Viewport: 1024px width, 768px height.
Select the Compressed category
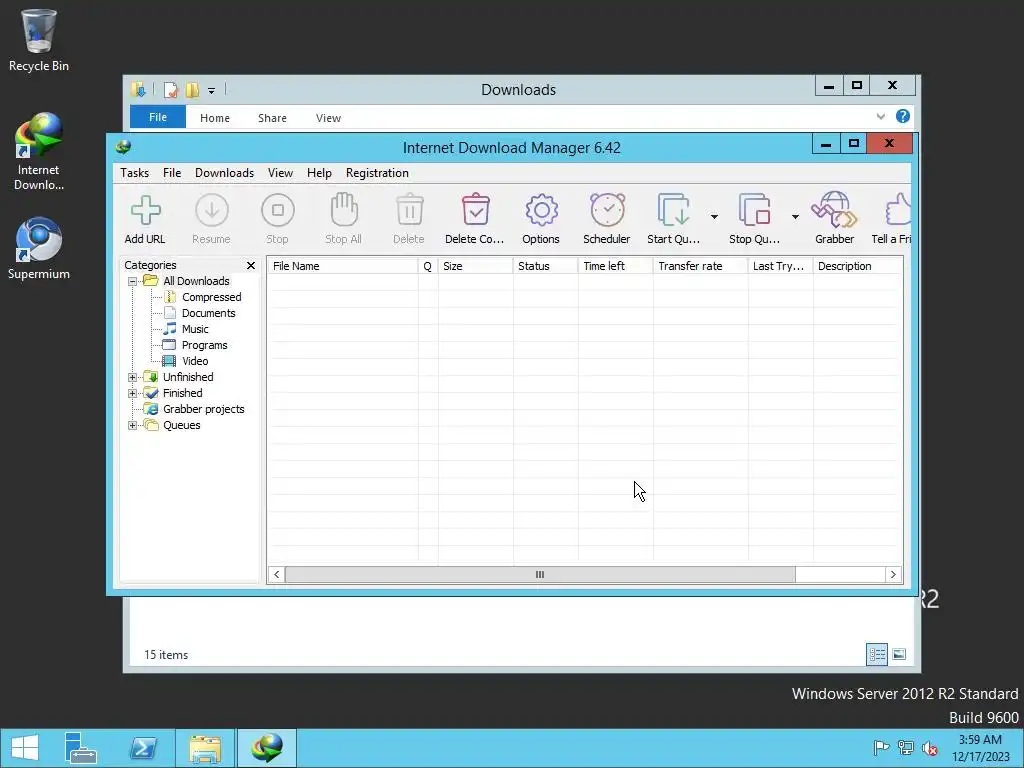(x=211, y=297)
